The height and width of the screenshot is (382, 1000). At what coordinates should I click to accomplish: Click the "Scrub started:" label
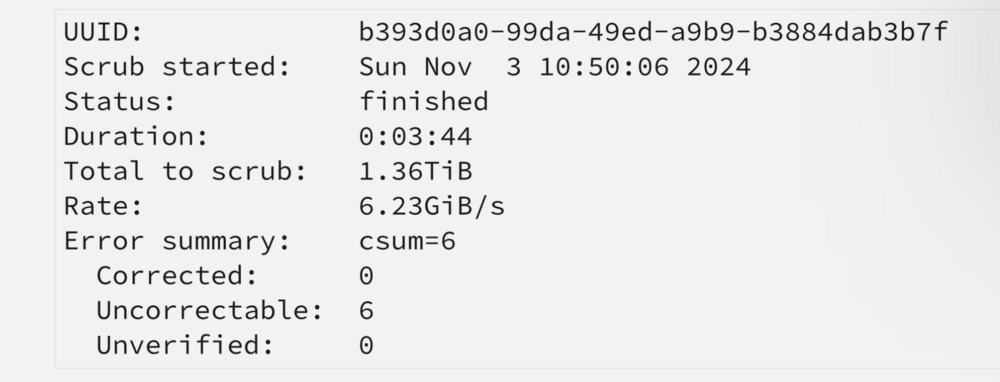(177, 66)
